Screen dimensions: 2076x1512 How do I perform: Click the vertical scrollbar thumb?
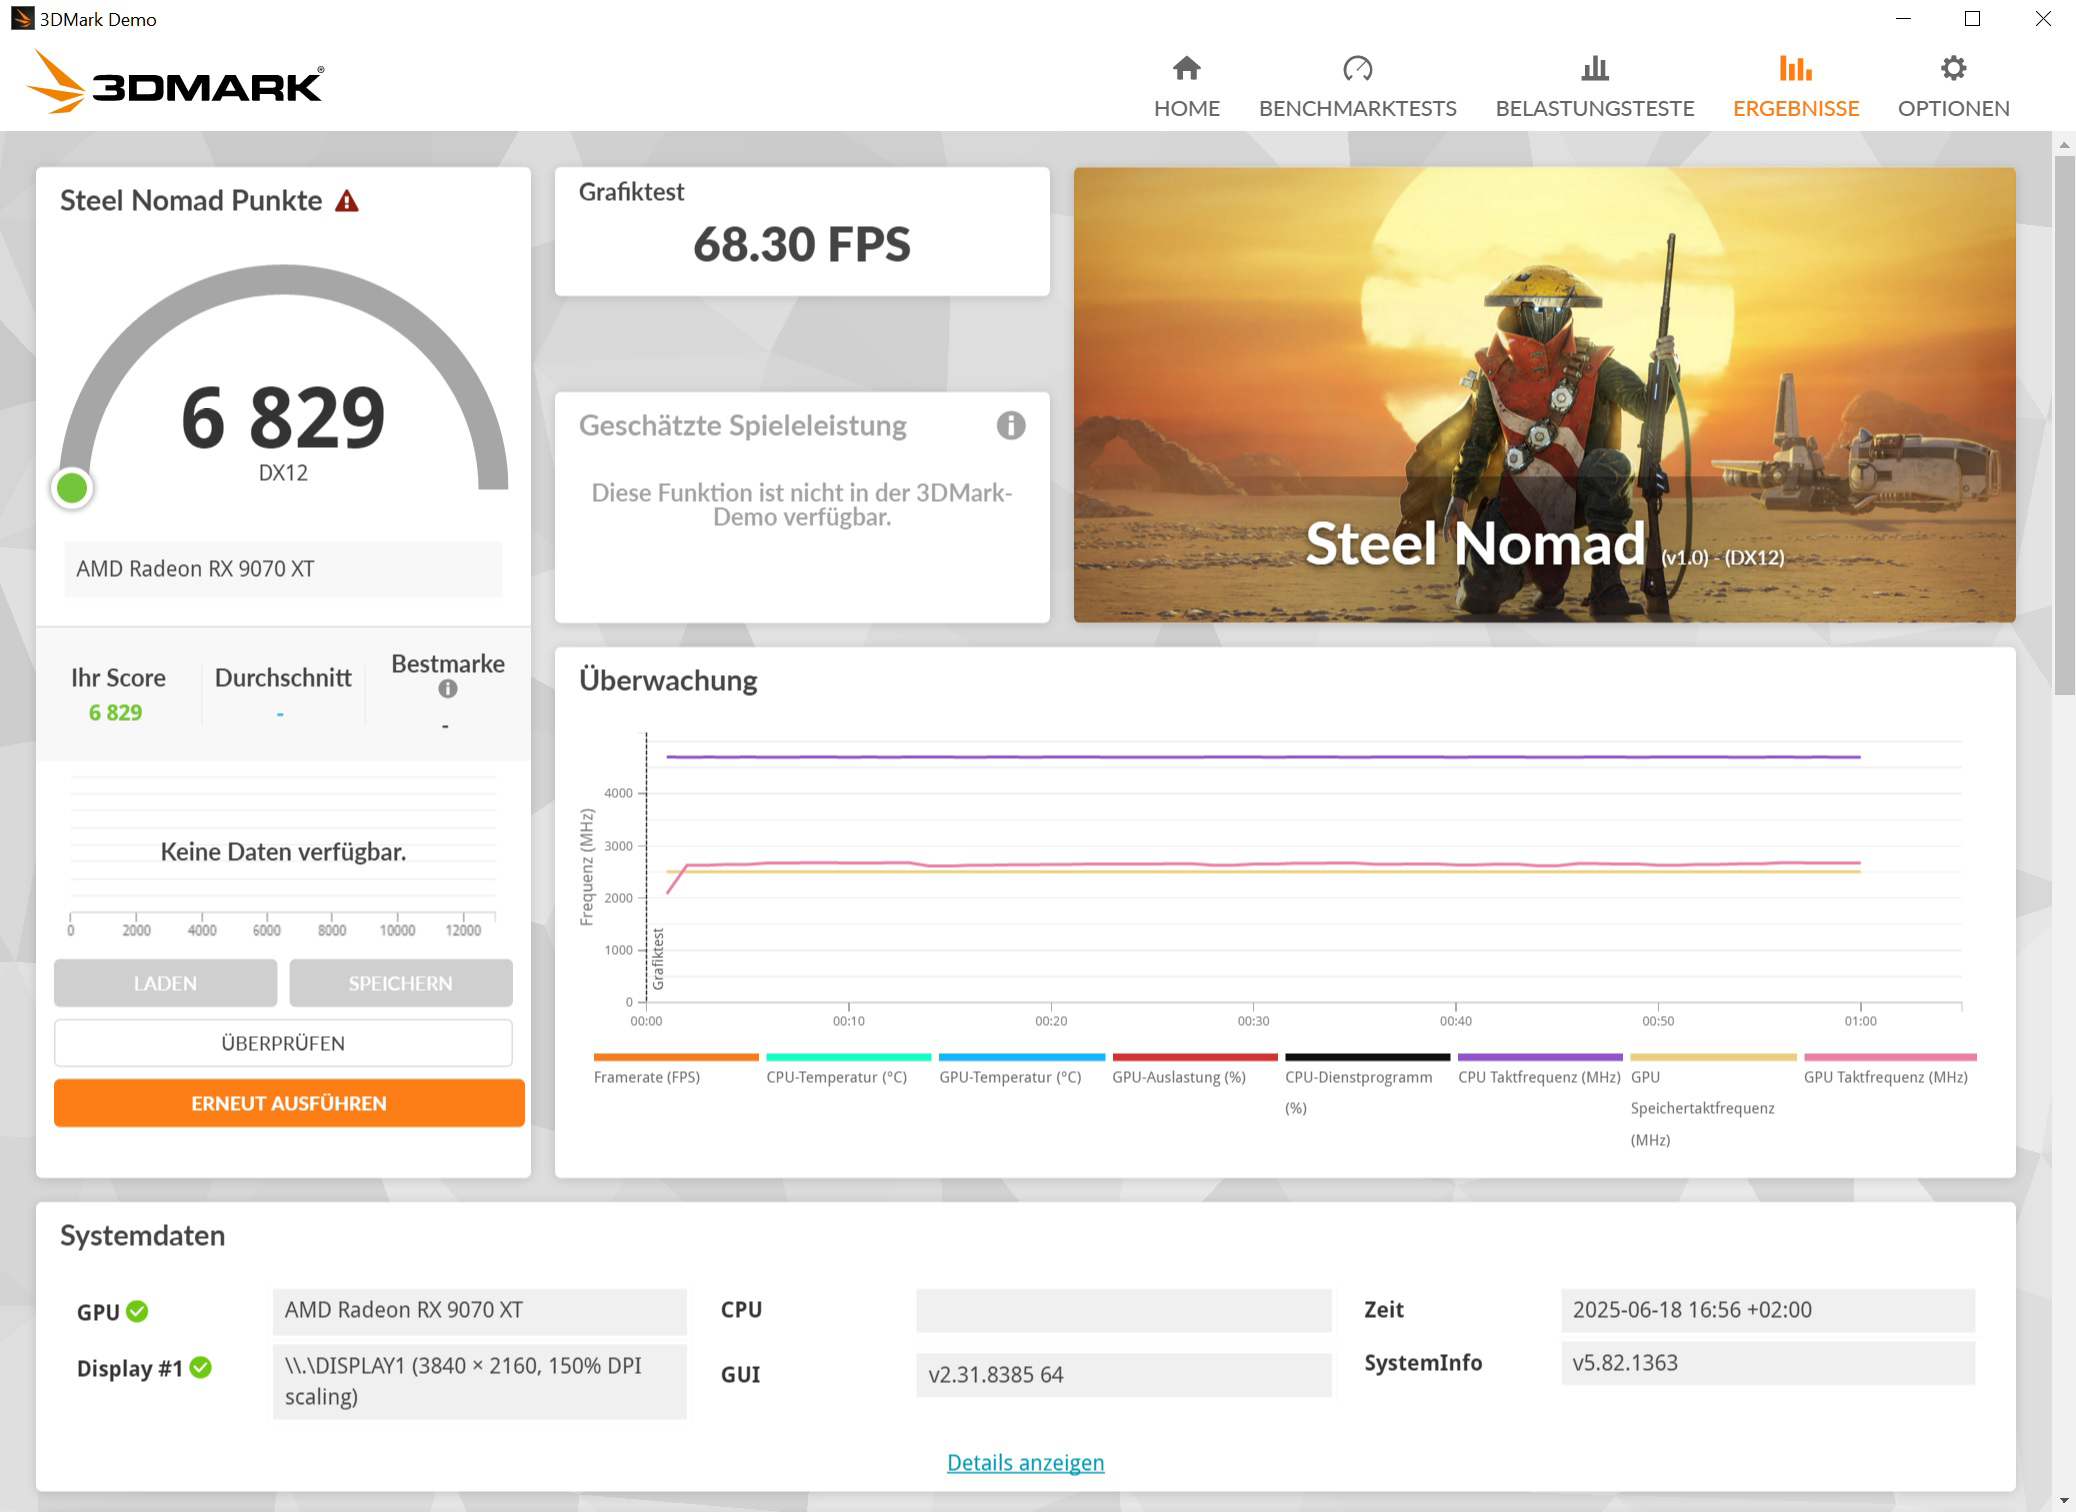[x=2064, y=425]
